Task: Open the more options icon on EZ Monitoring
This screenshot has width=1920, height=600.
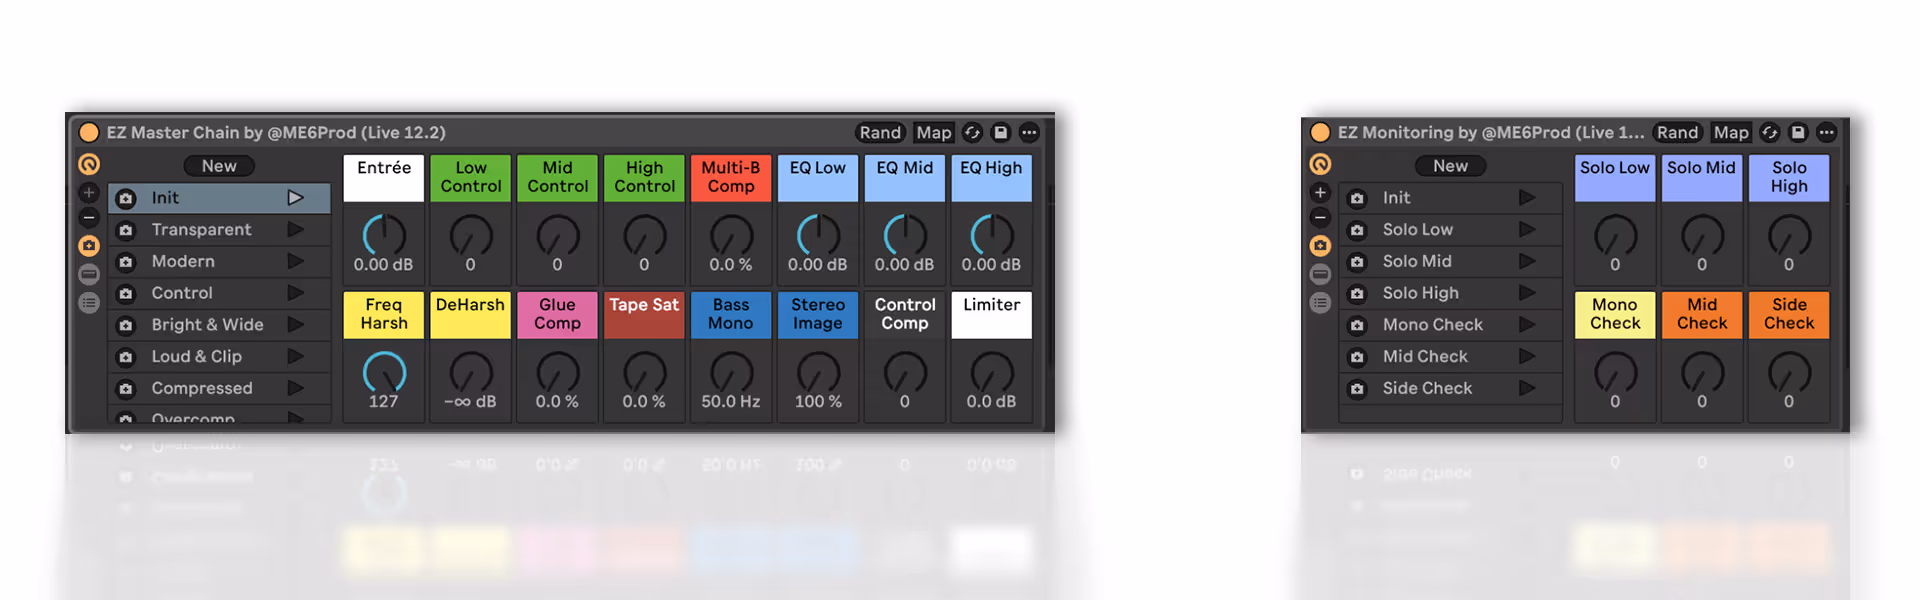Action: (x=1827, y=132)
